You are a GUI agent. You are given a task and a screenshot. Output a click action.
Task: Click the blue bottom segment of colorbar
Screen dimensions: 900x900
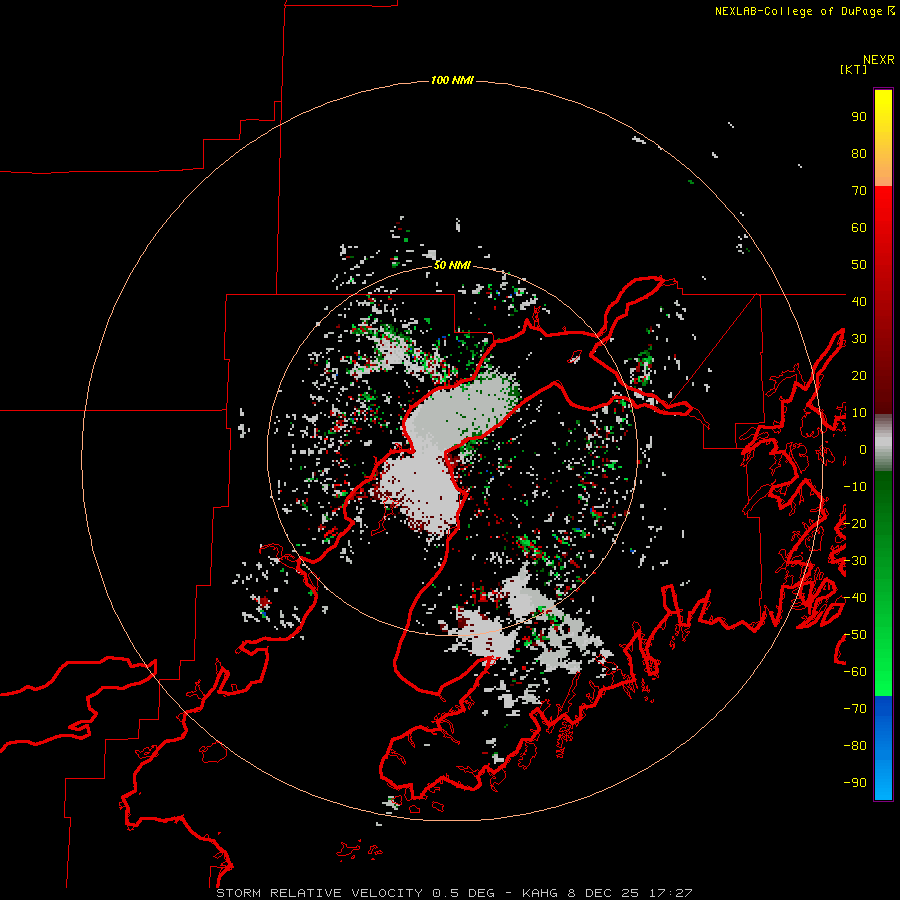(x=883, y=748)
